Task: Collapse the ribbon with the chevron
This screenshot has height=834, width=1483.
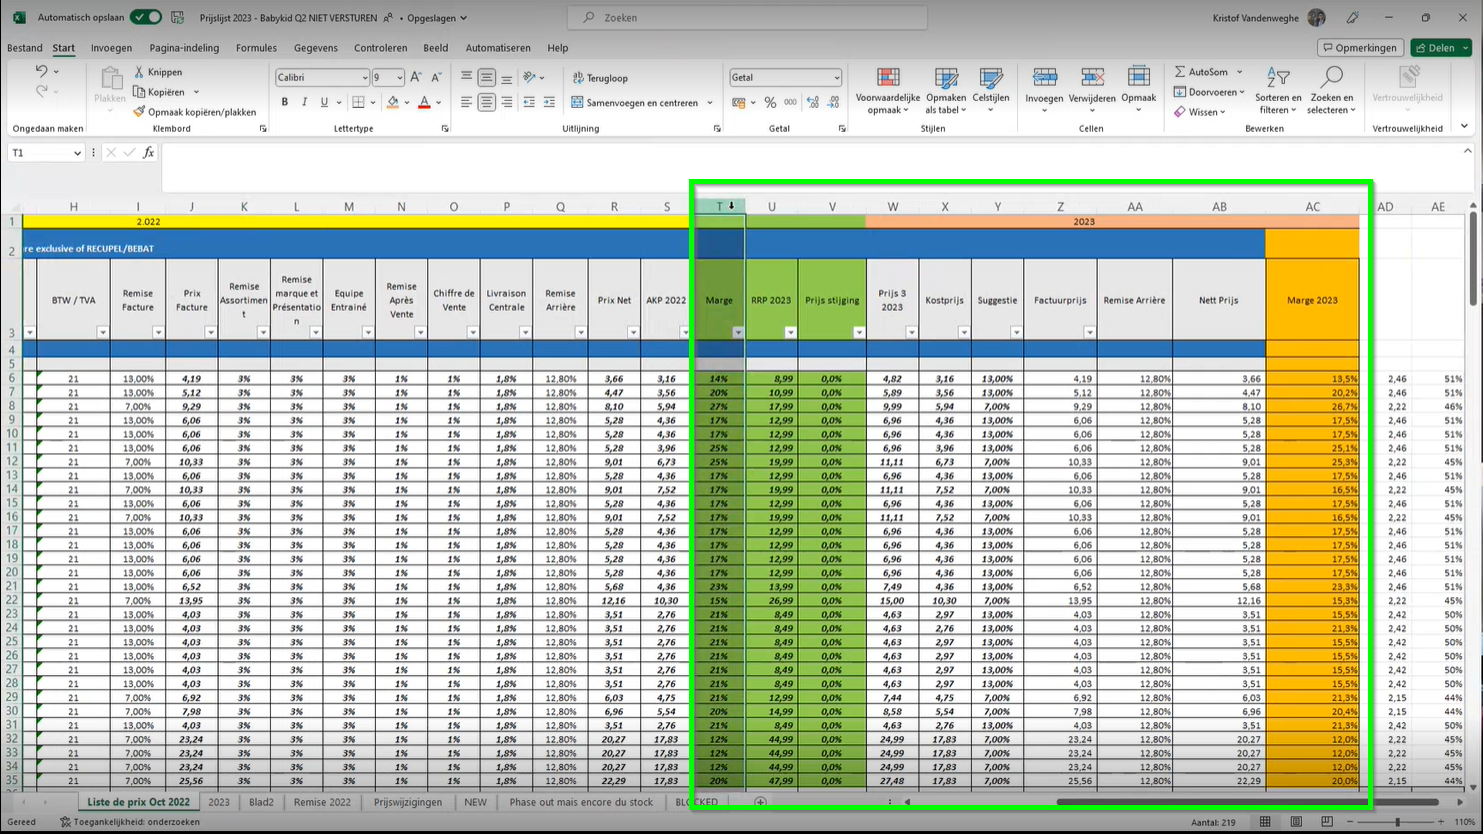Action: click(x=1465, y=128)
